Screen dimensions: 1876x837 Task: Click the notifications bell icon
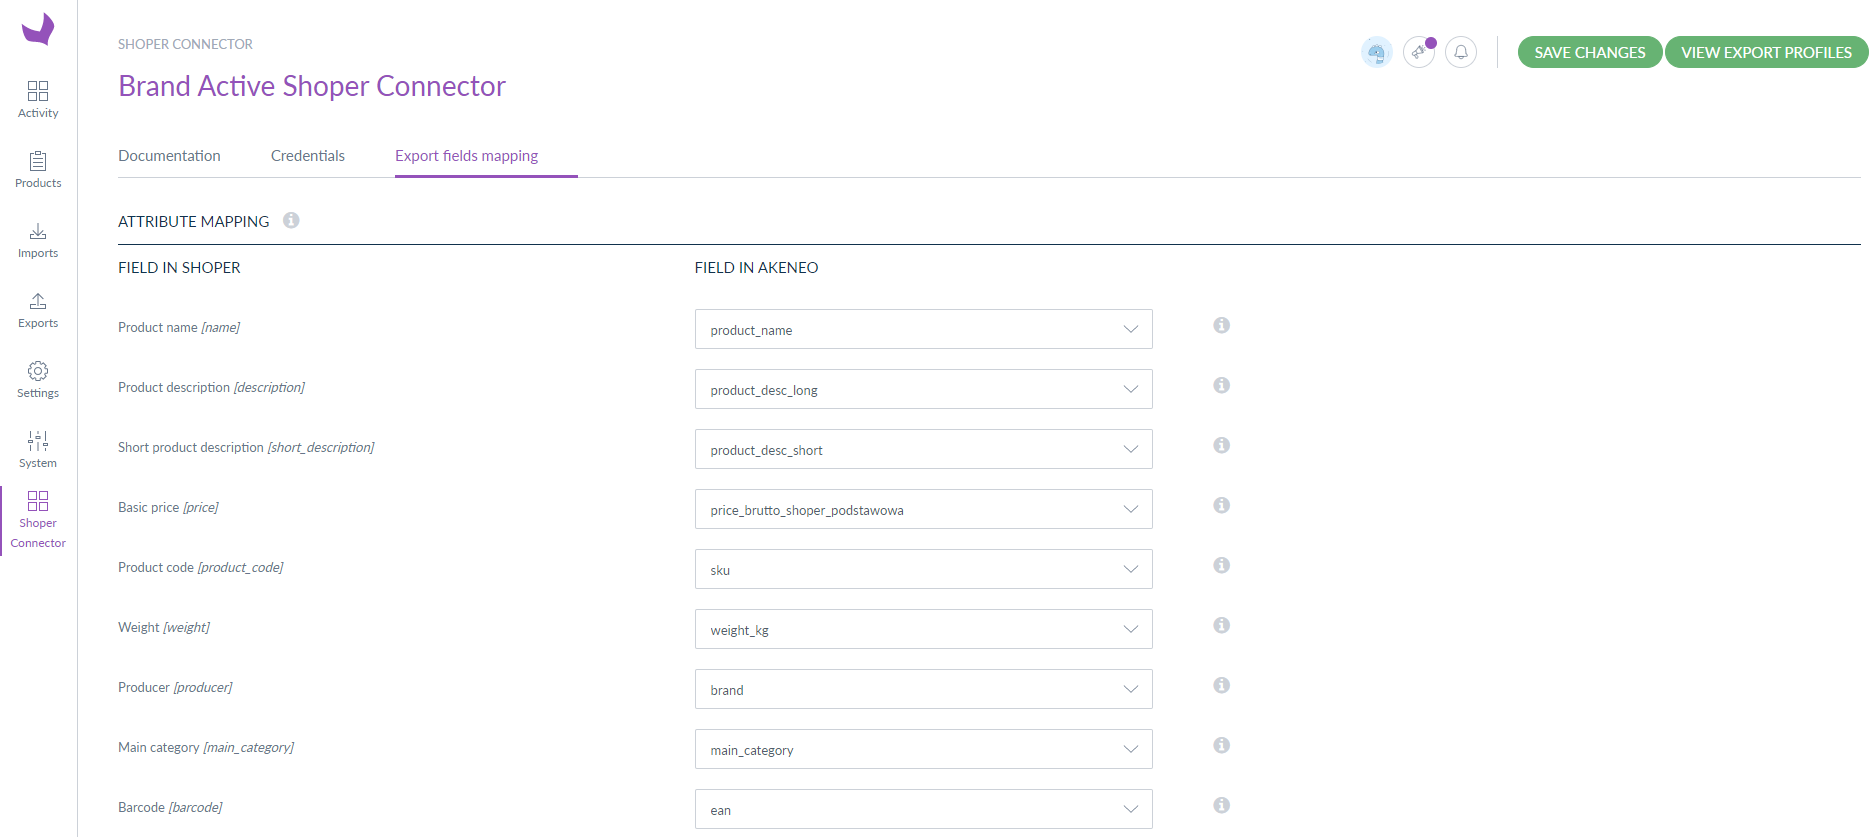point(1460,52)
